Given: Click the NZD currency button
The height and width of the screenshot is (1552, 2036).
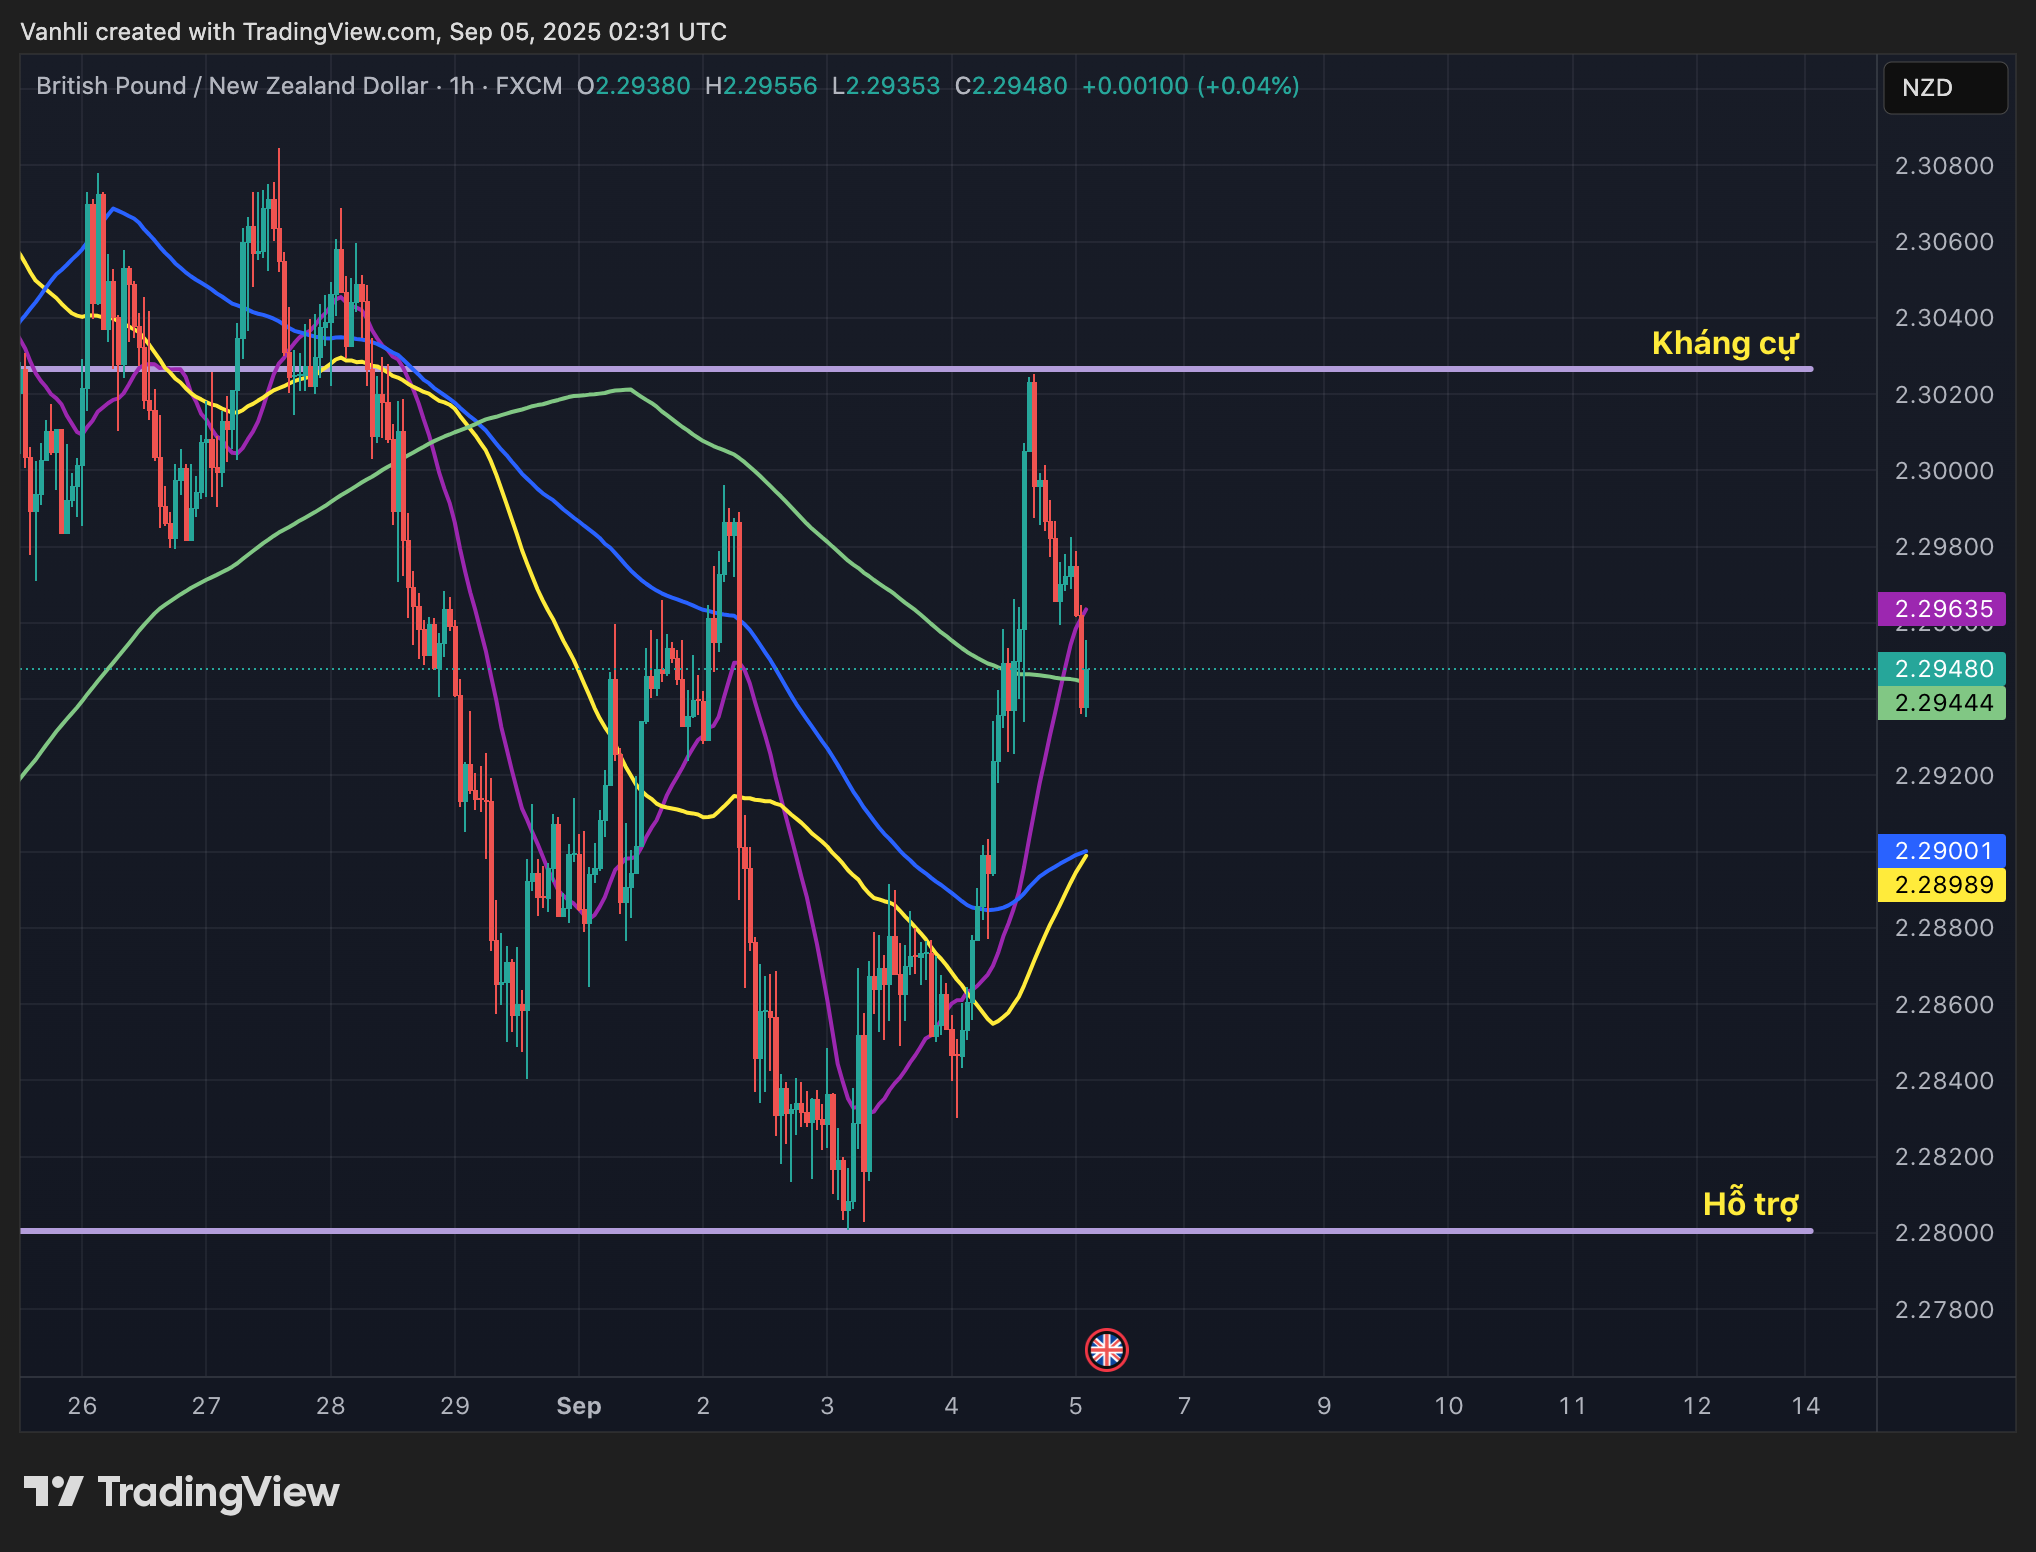Looking at the screenshot, I should [1945, 88].
